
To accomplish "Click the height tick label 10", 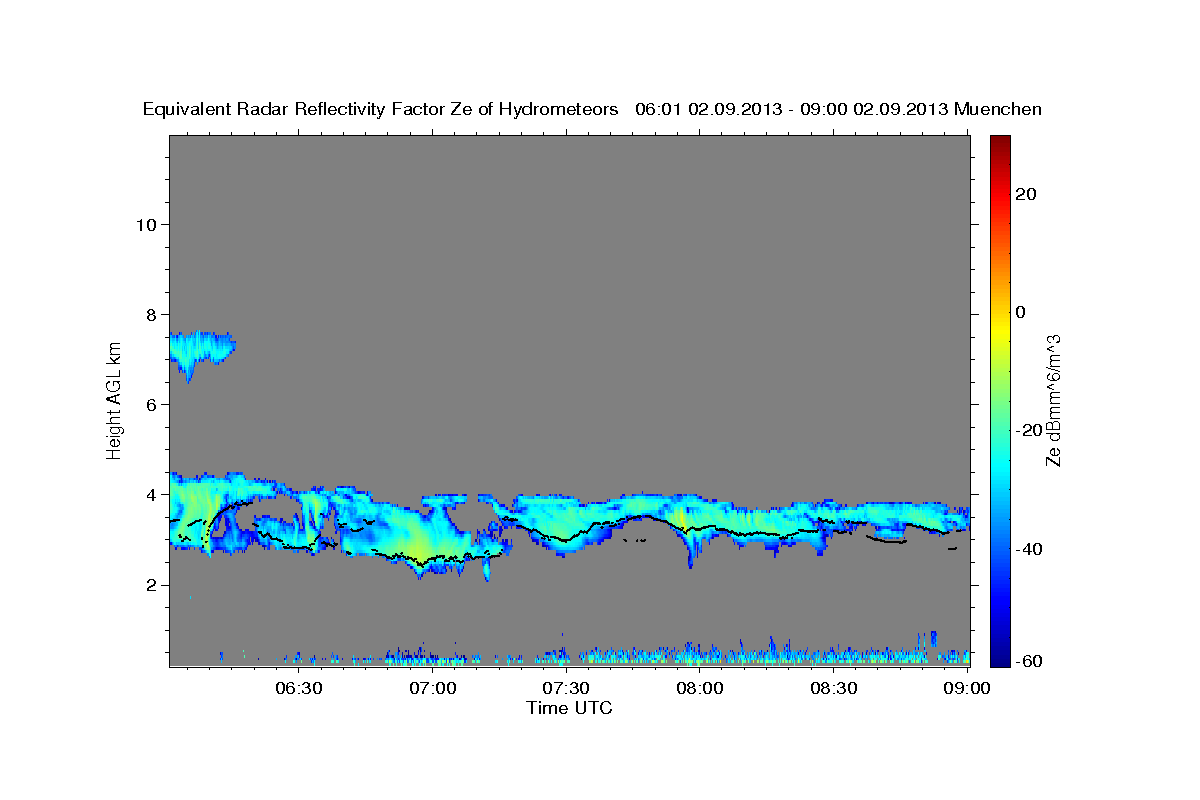I will click(x=146, y=224).
